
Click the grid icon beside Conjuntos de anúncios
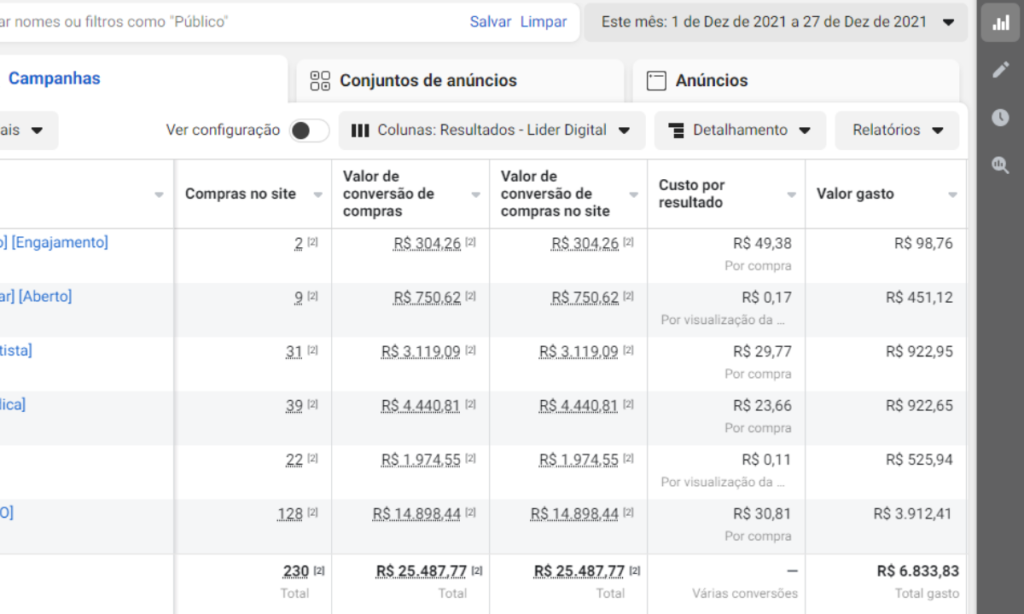coord(319,80)
